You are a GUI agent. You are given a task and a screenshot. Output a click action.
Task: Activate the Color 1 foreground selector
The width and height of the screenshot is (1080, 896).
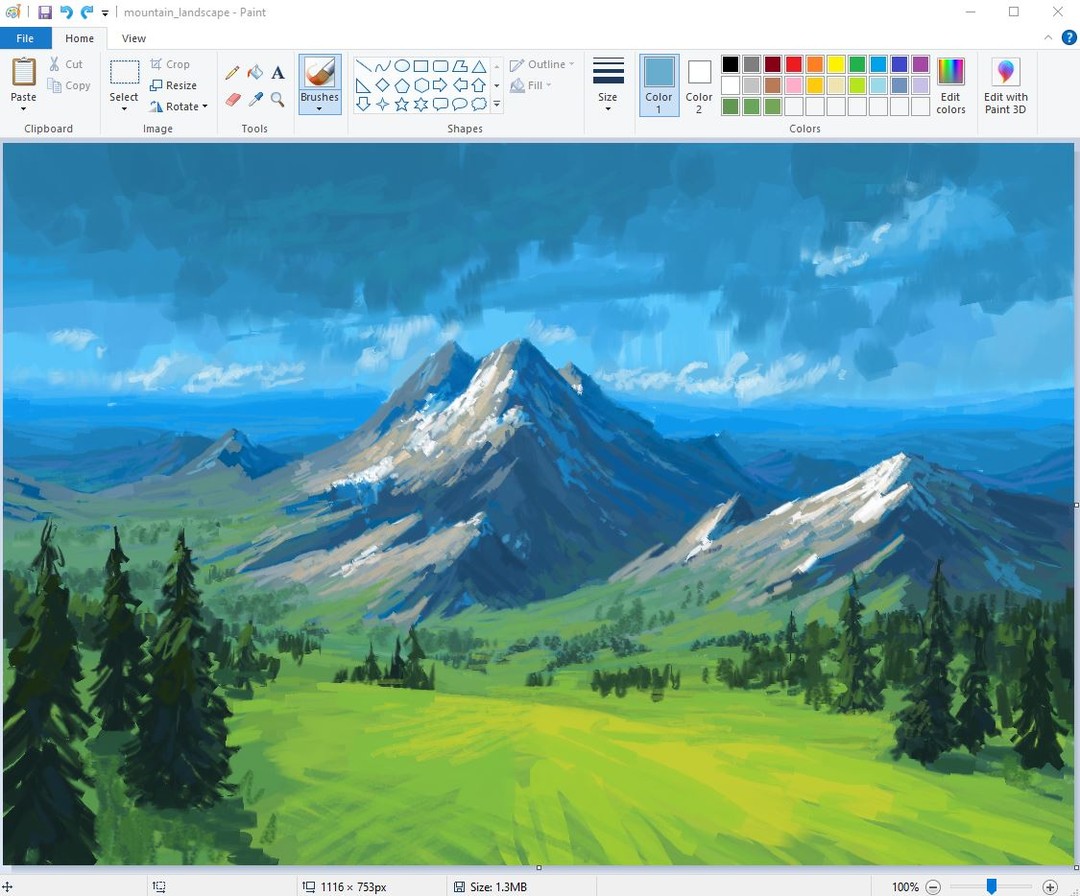(x=659, y=85)
